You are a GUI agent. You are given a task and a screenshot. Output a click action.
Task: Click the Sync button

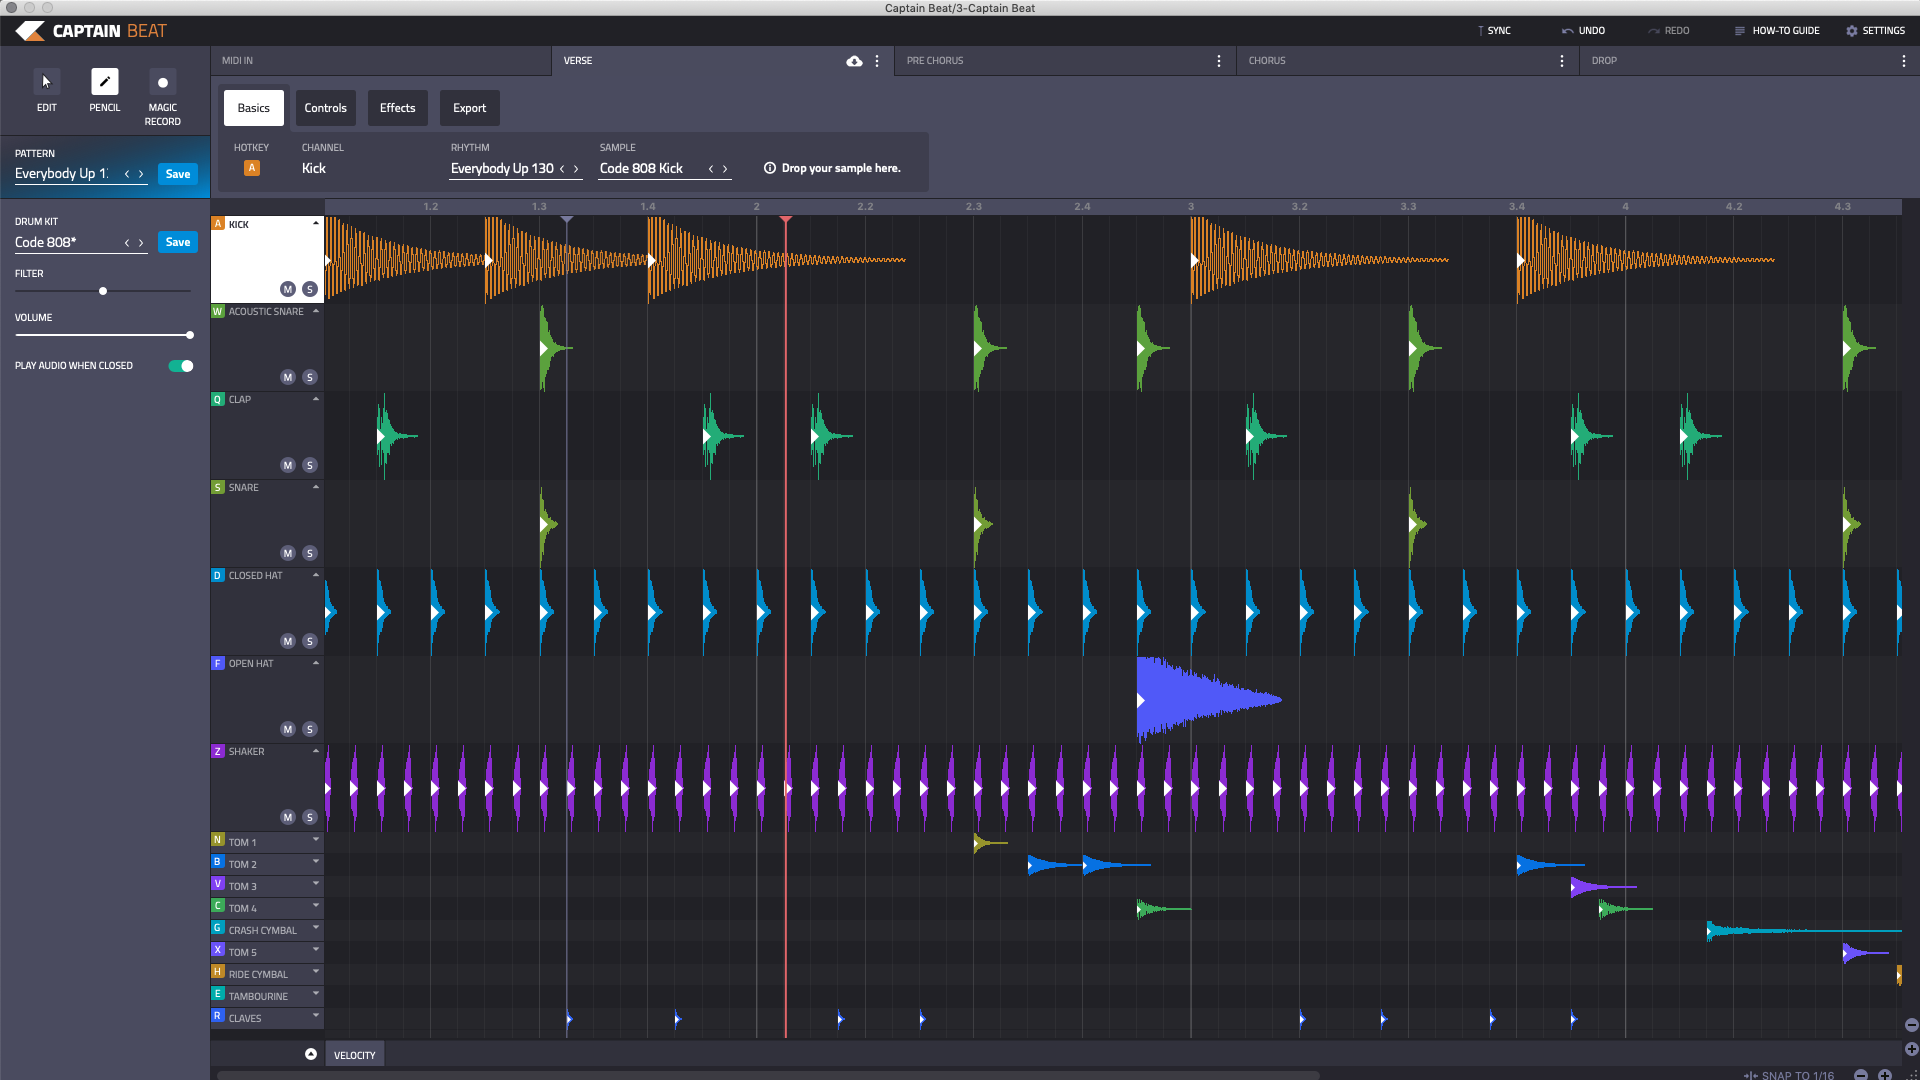(x=1495, y=30)
